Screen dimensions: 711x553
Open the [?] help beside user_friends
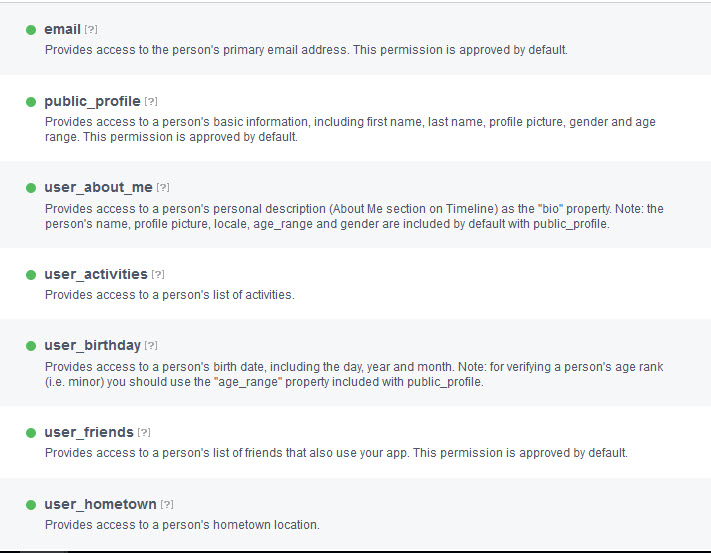click(144, 433)
